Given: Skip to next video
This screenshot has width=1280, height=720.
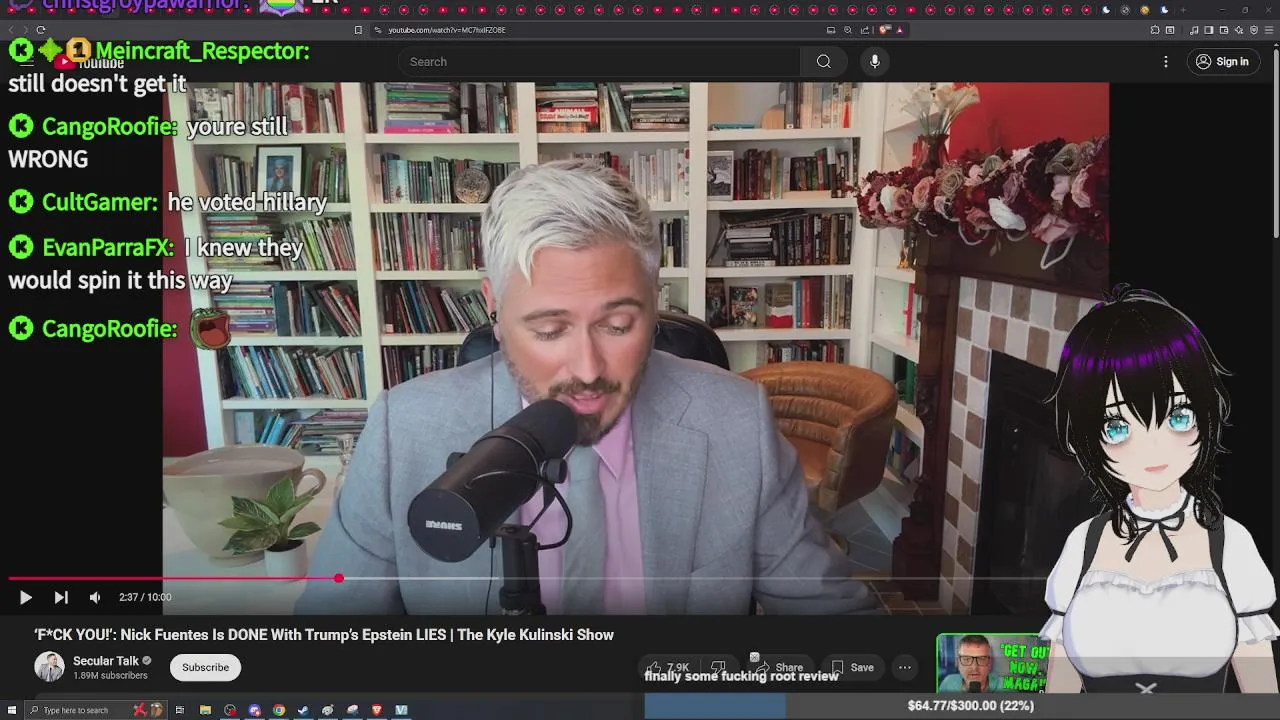Looking at the screenshot, I should (x=61, y=597).
